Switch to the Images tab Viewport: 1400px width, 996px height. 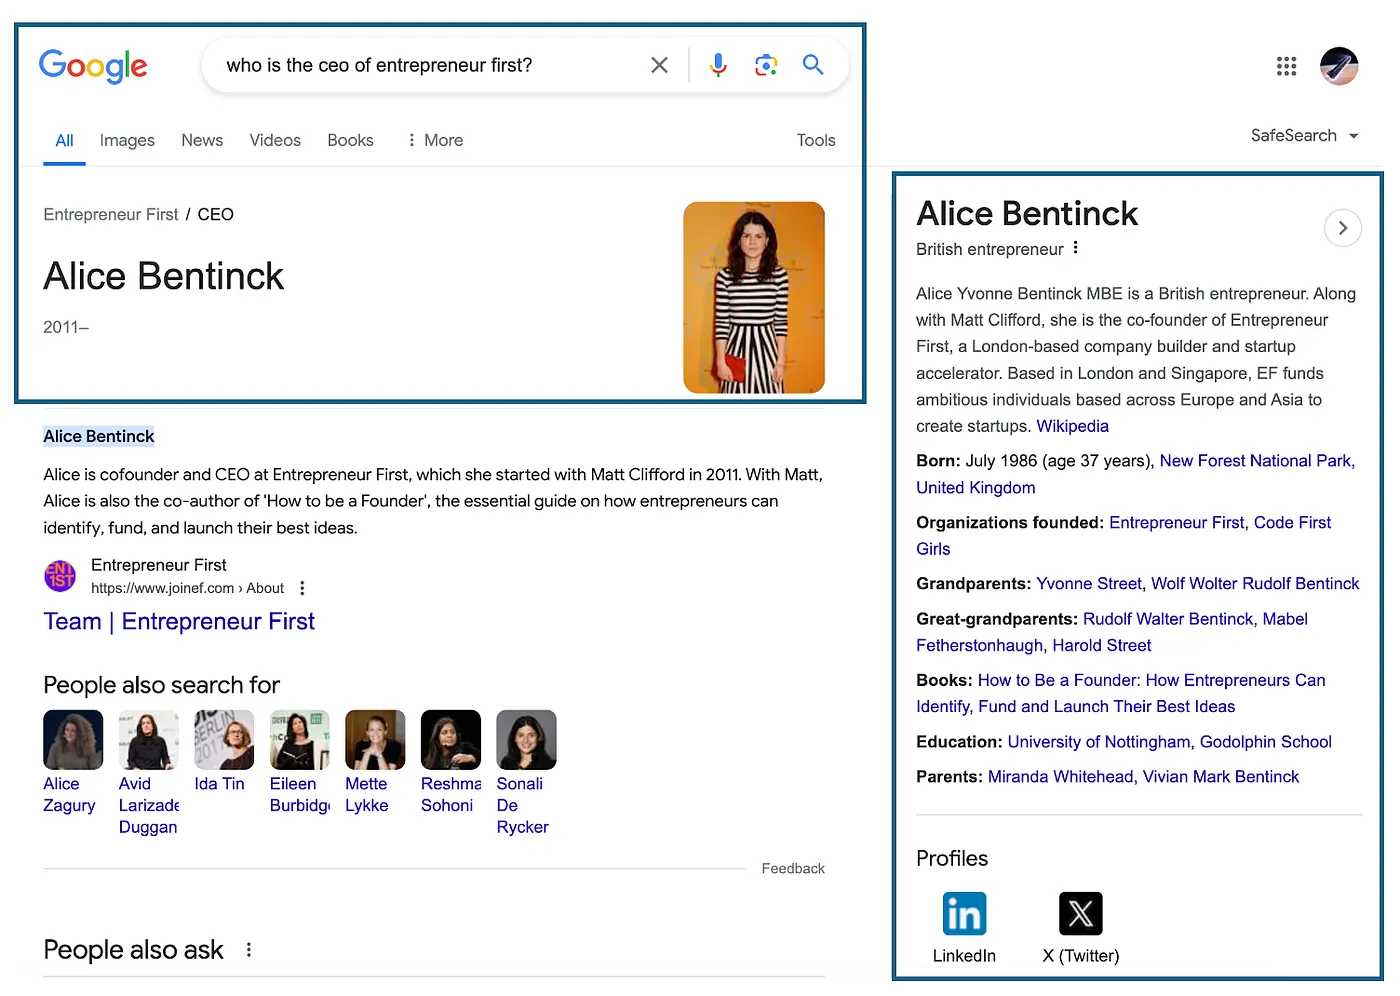coord(127,141)
